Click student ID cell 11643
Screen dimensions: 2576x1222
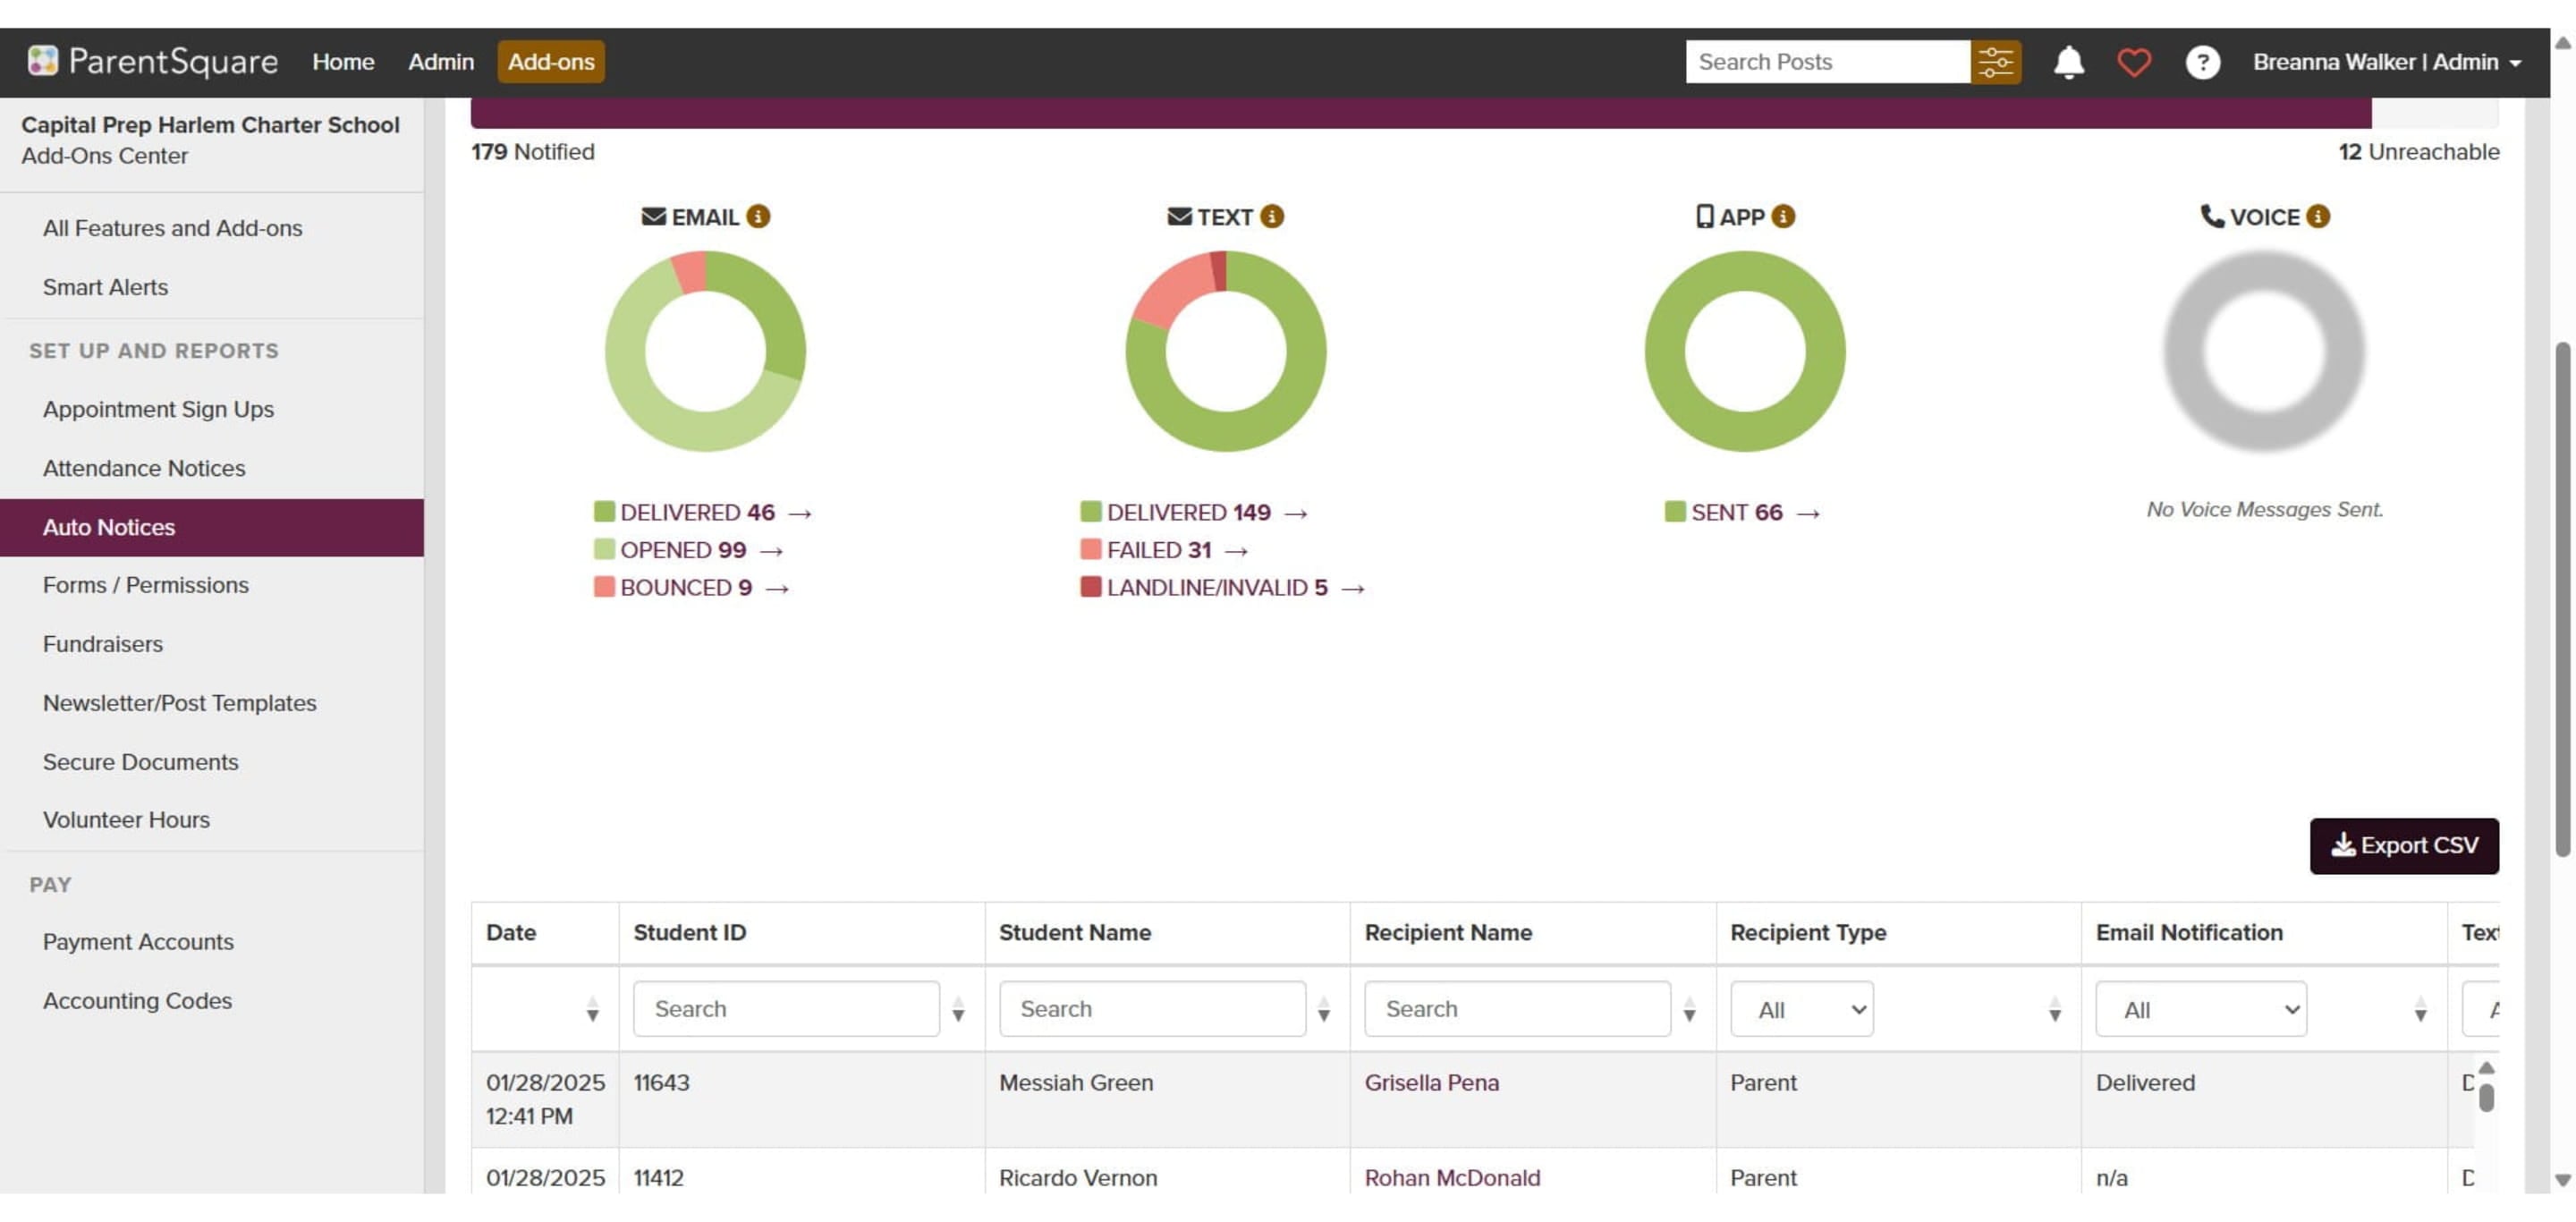point(661,1083)
